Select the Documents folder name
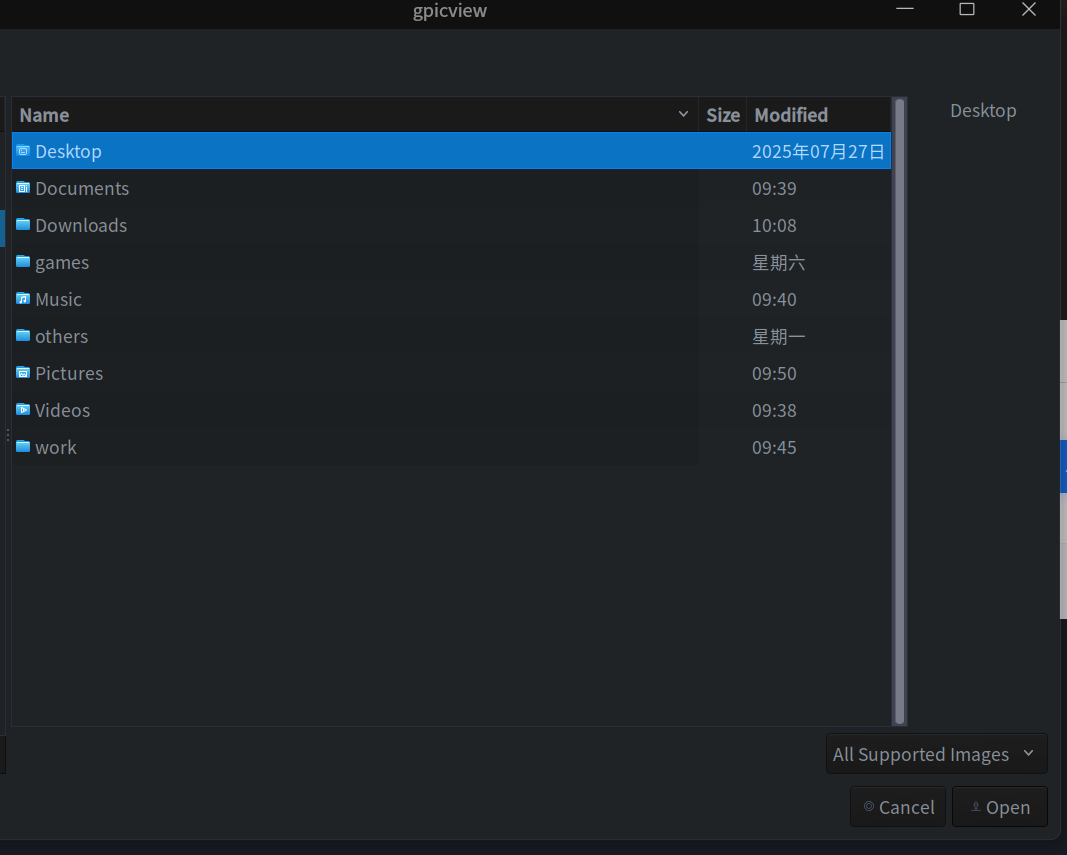The width and height of the screenshot is (1067, 855). click(82, 188)
